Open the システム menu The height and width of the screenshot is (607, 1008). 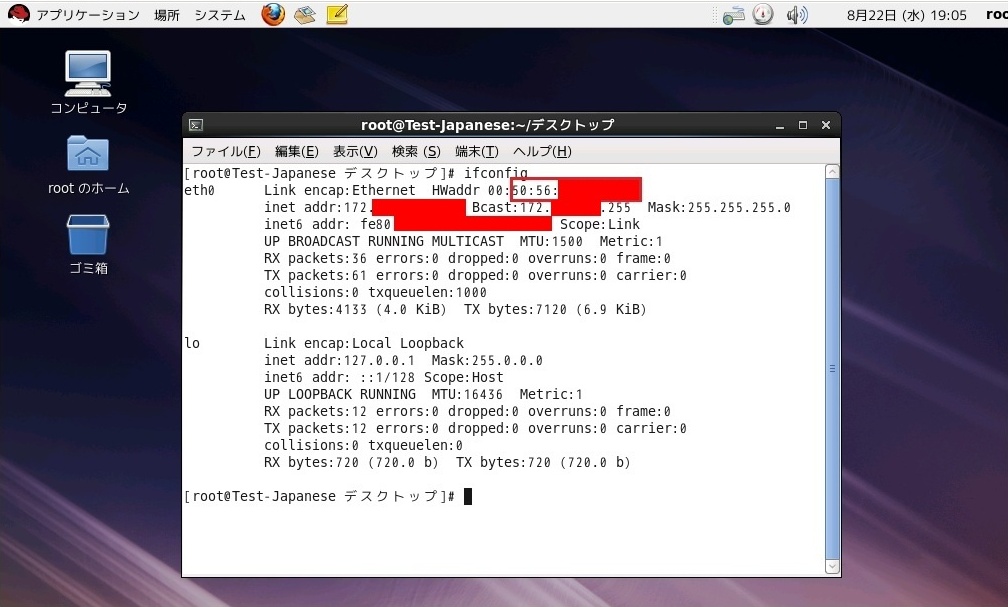point(220,15)
